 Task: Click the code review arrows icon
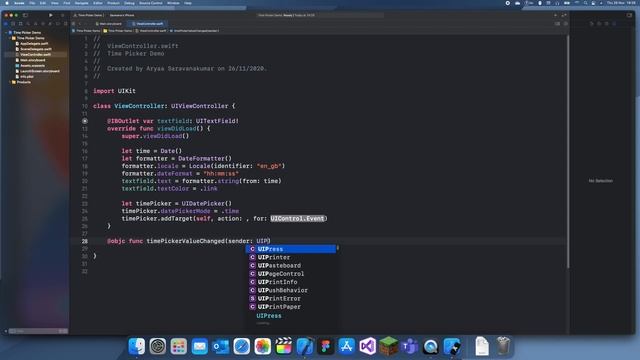(564, 15)
